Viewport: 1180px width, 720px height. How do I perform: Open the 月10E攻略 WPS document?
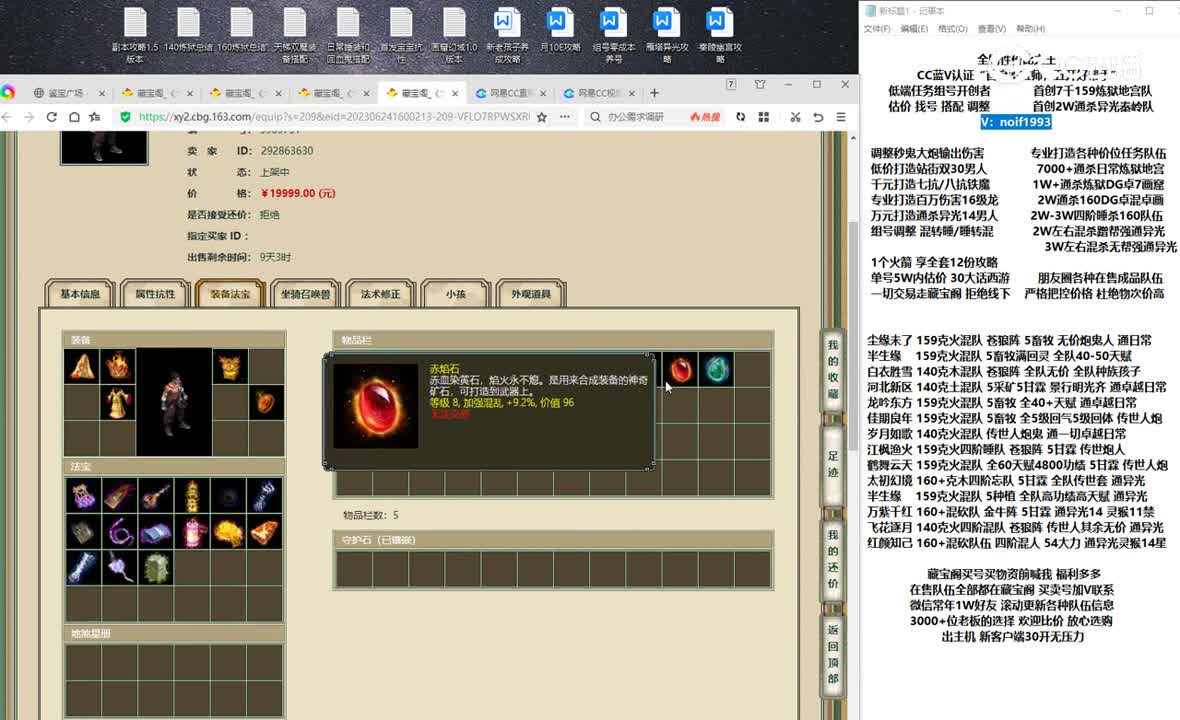[561, 30]
